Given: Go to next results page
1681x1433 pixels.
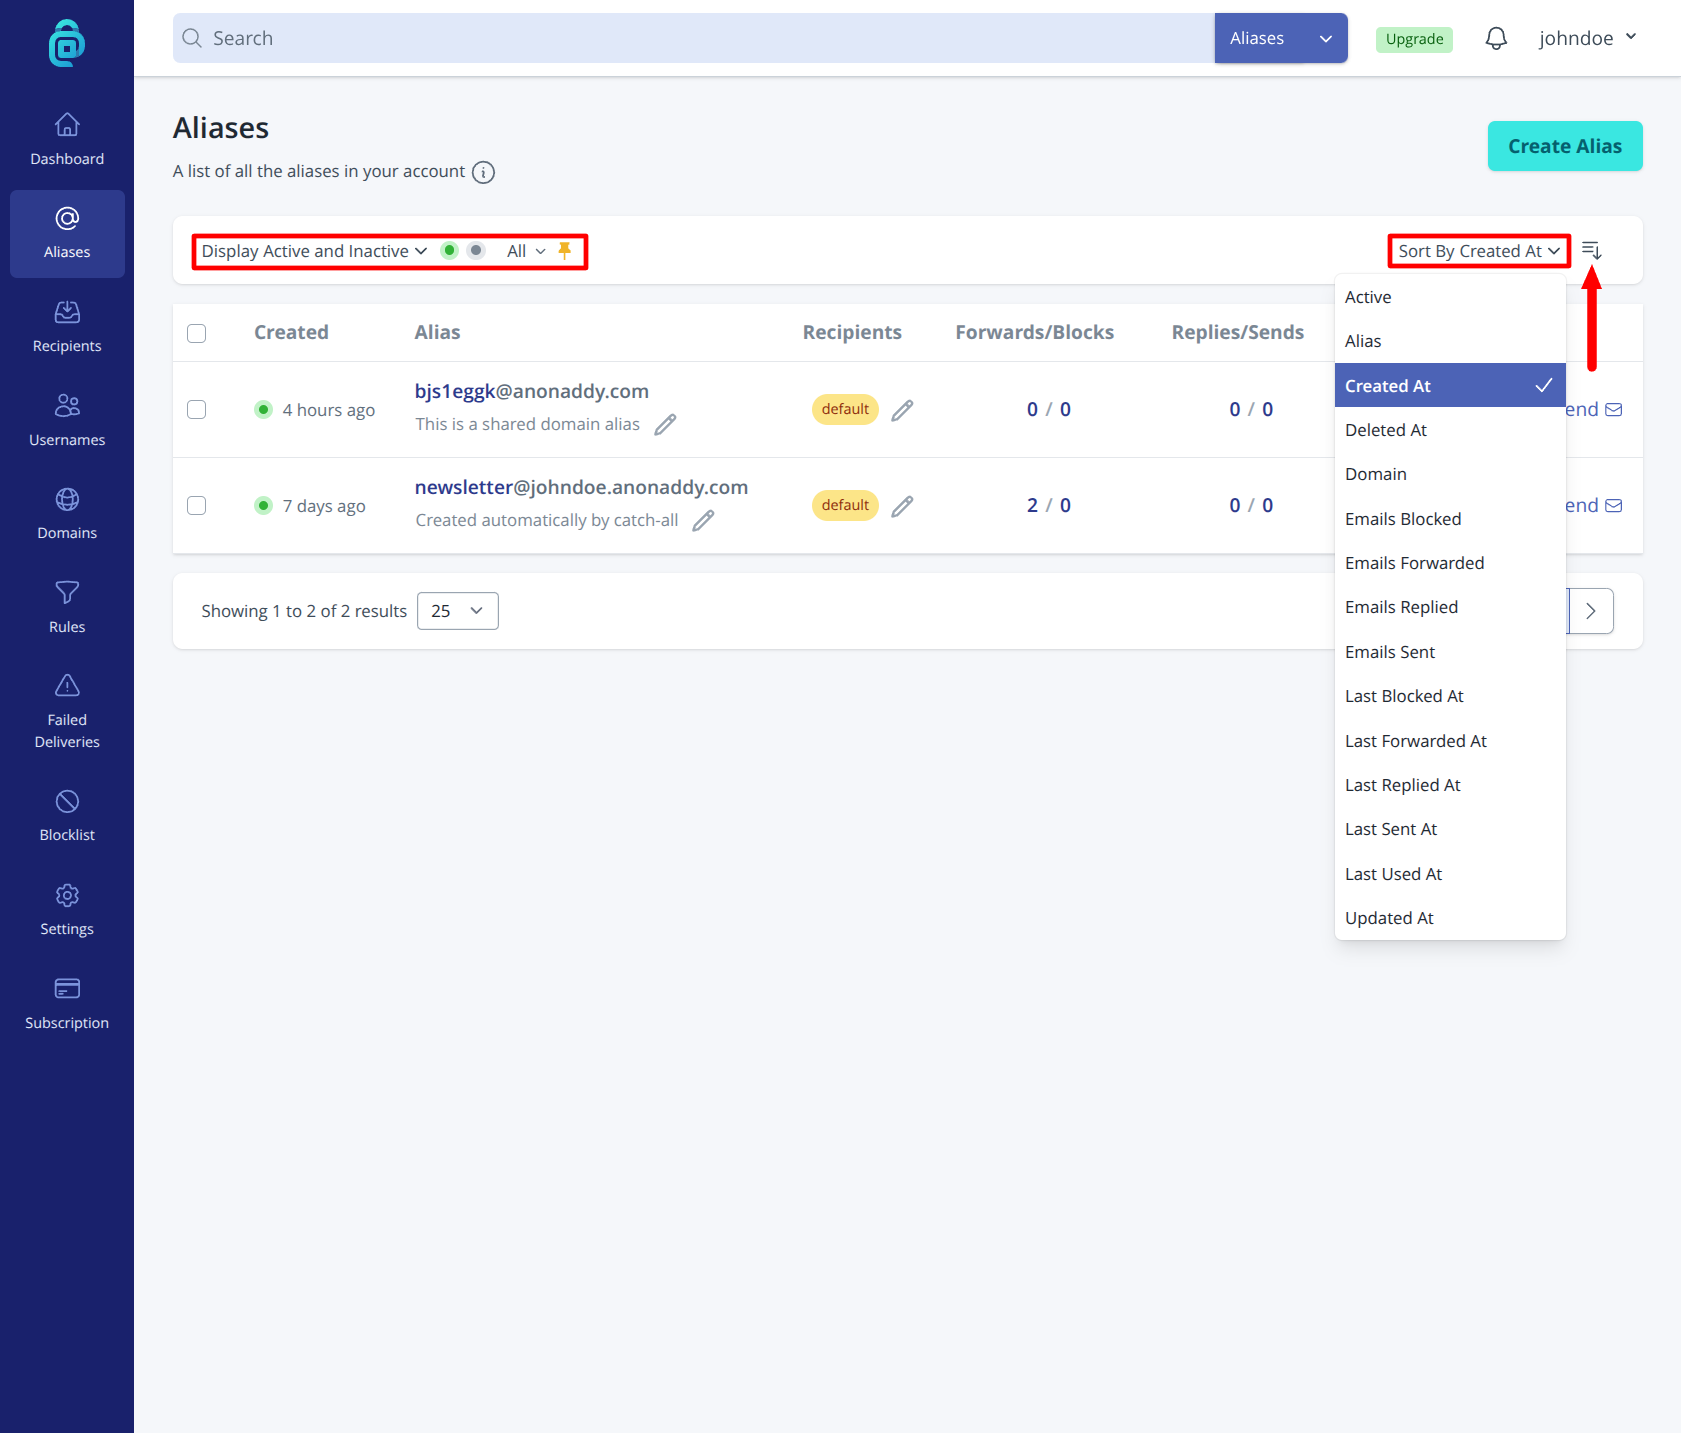Looking at the screenshot, I should point(1591,611).
